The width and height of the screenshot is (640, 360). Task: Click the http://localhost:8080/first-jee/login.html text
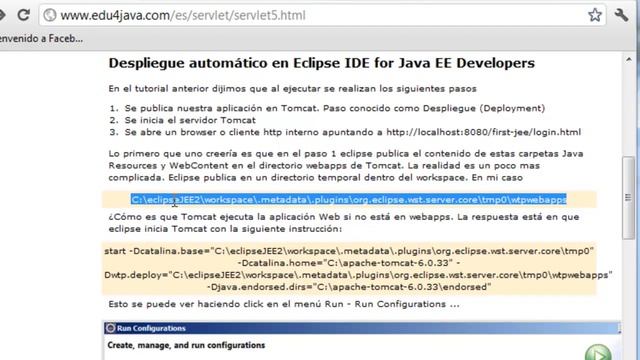484,132
